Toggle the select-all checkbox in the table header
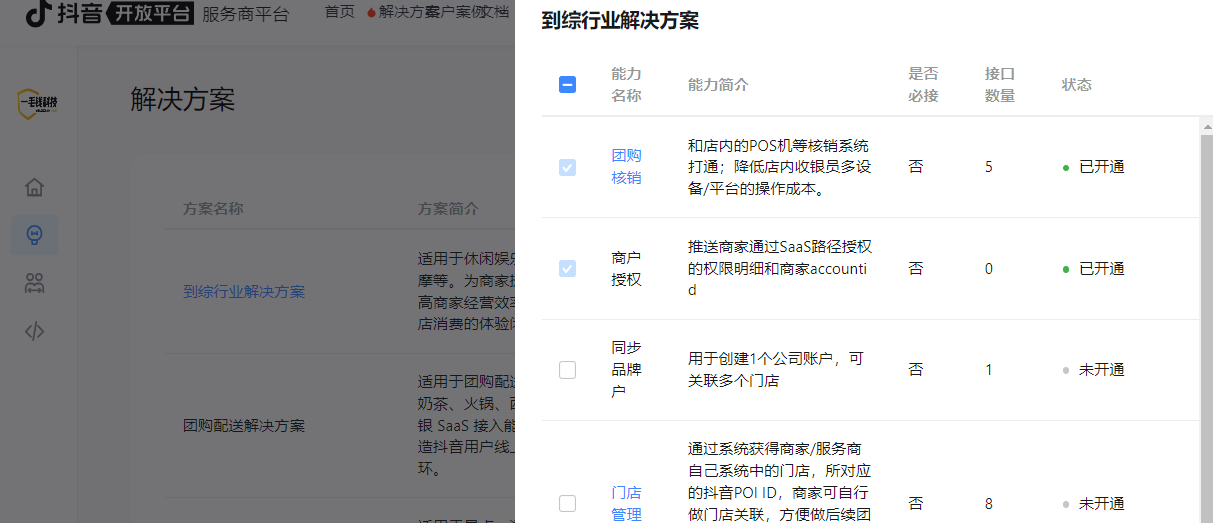Viewport: 1213px width, 523px height. (567, 85)
